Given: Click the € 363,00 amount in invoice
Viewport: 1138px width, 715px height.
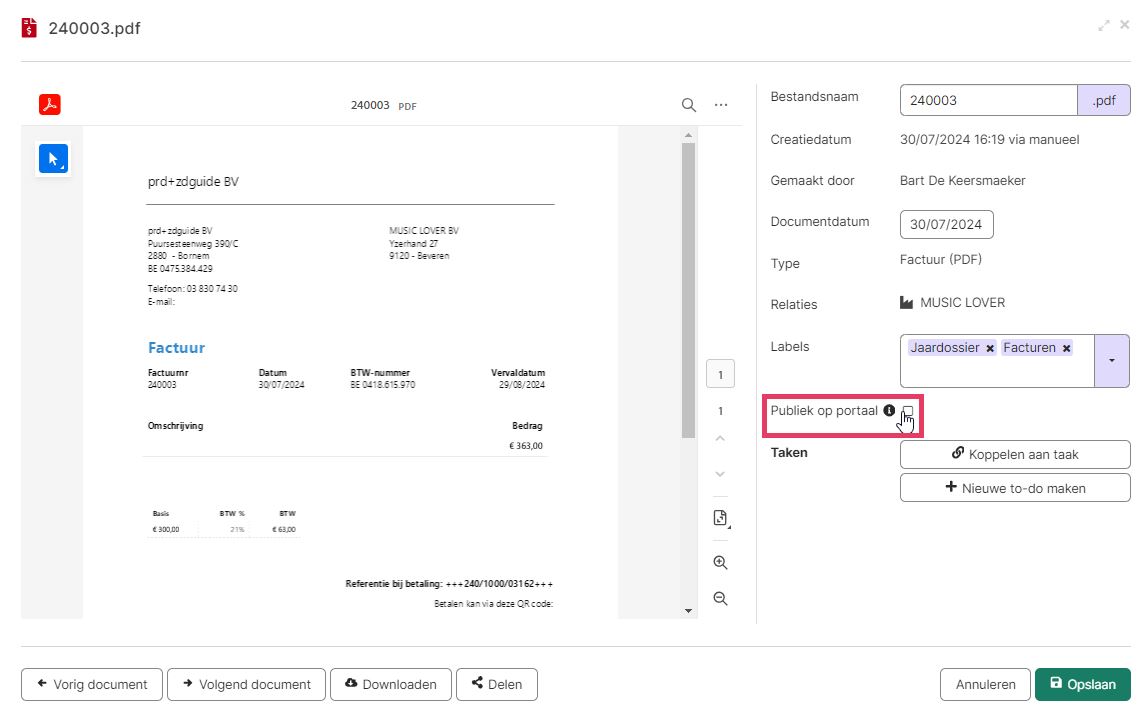Looking at the screenshot, I should 525,446.
